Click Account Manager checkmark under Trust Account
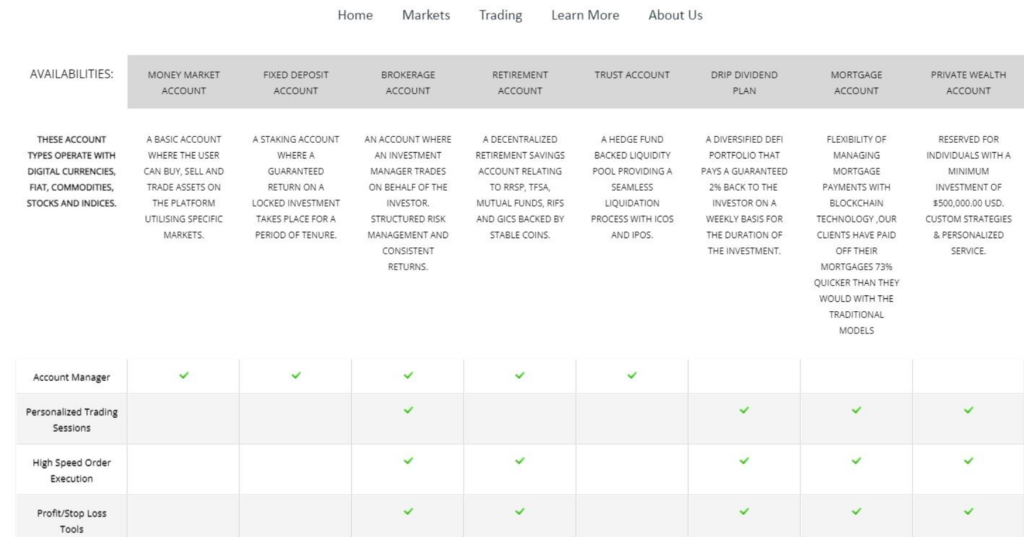The height and width of the screenshot is (537, 1024). [632, 375]
